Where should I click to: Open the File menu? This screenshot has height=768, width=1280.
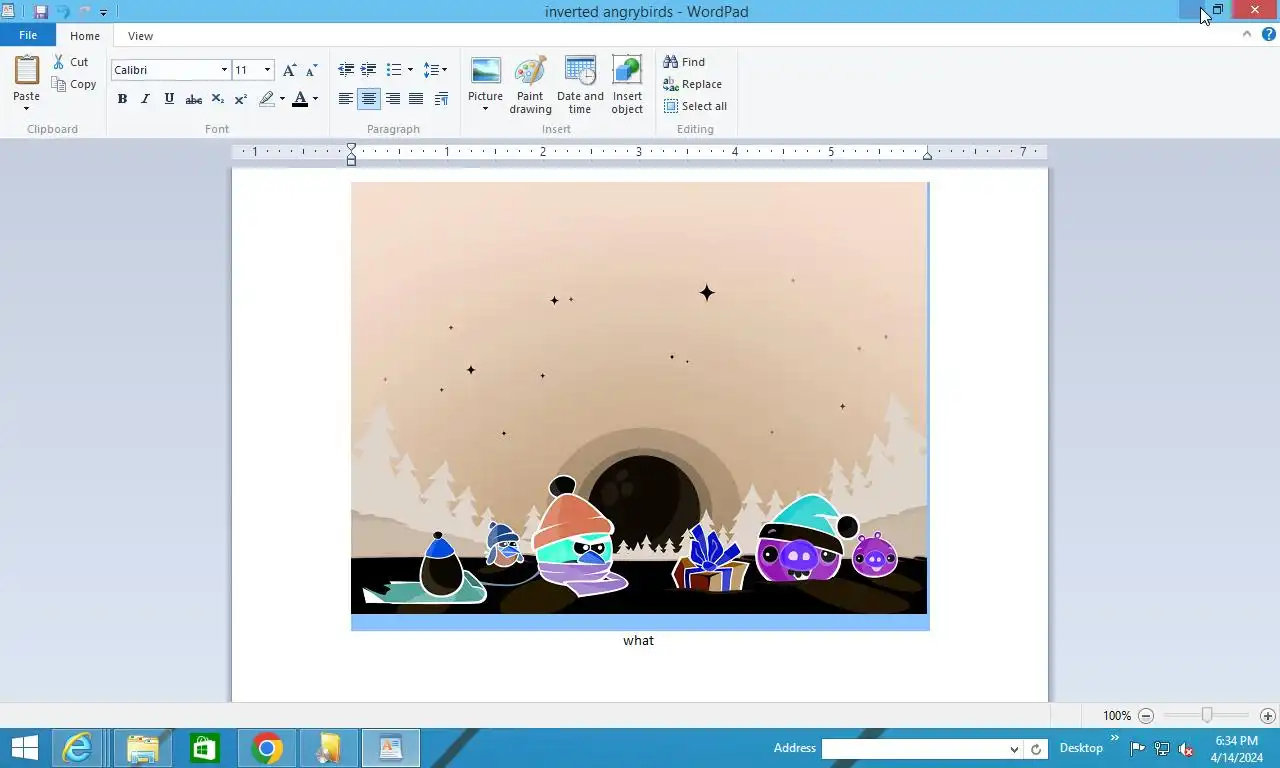click(28, 35)
